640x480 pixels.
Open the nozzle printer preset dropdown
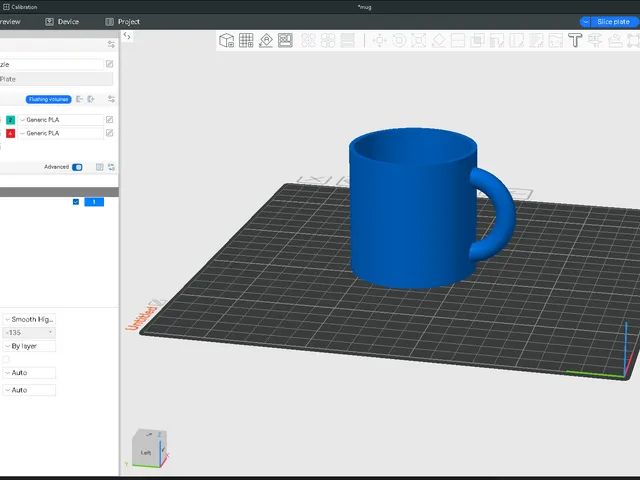pyautogui.click(x=51, y=64)
